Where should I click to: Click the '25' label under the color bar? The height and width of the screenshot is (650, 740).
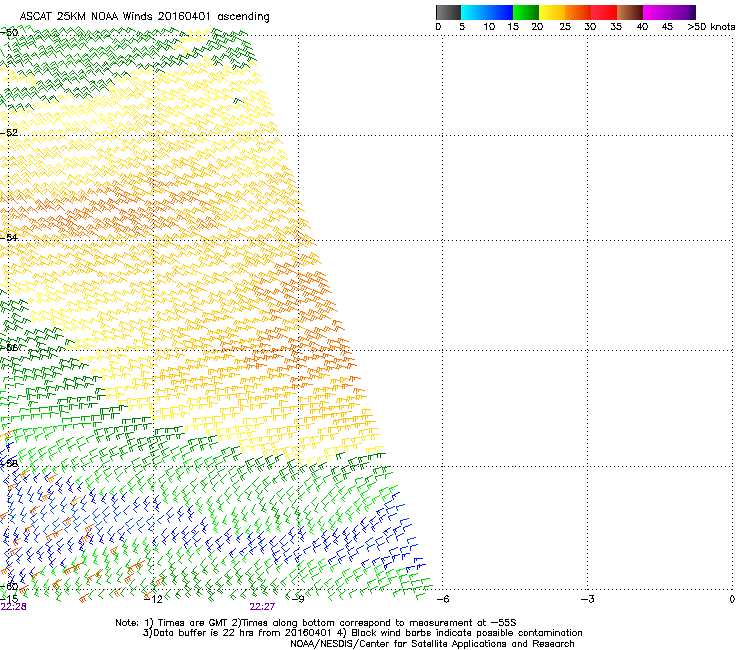click(x=565, y=27)
